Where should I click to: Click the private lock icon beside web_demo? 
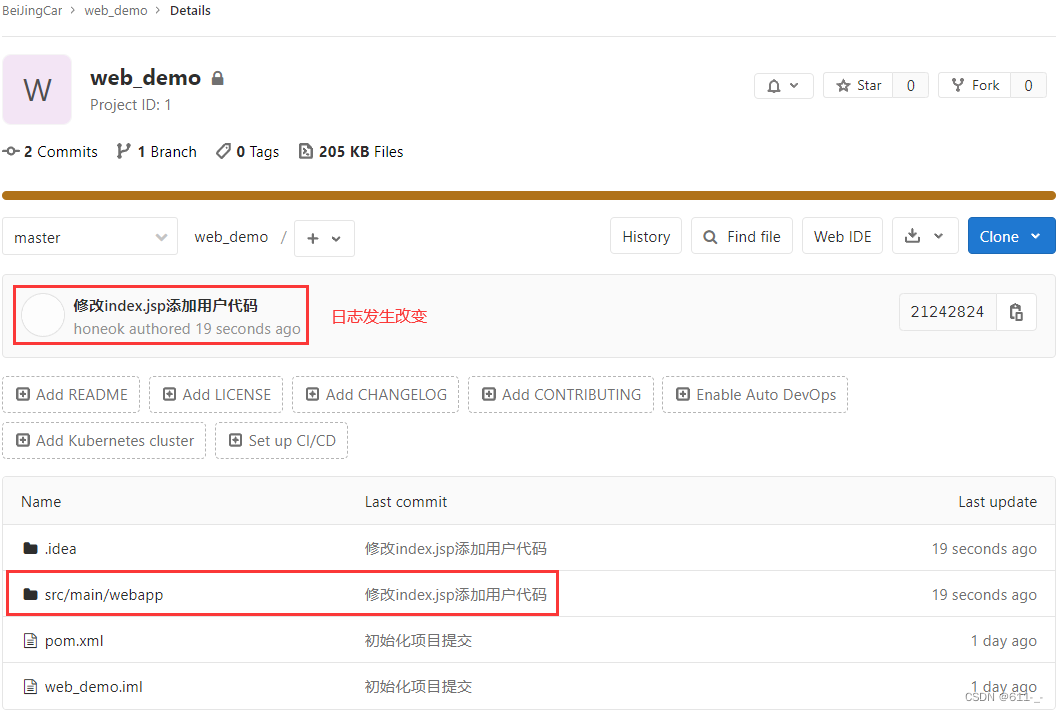[x=217, y=78]
